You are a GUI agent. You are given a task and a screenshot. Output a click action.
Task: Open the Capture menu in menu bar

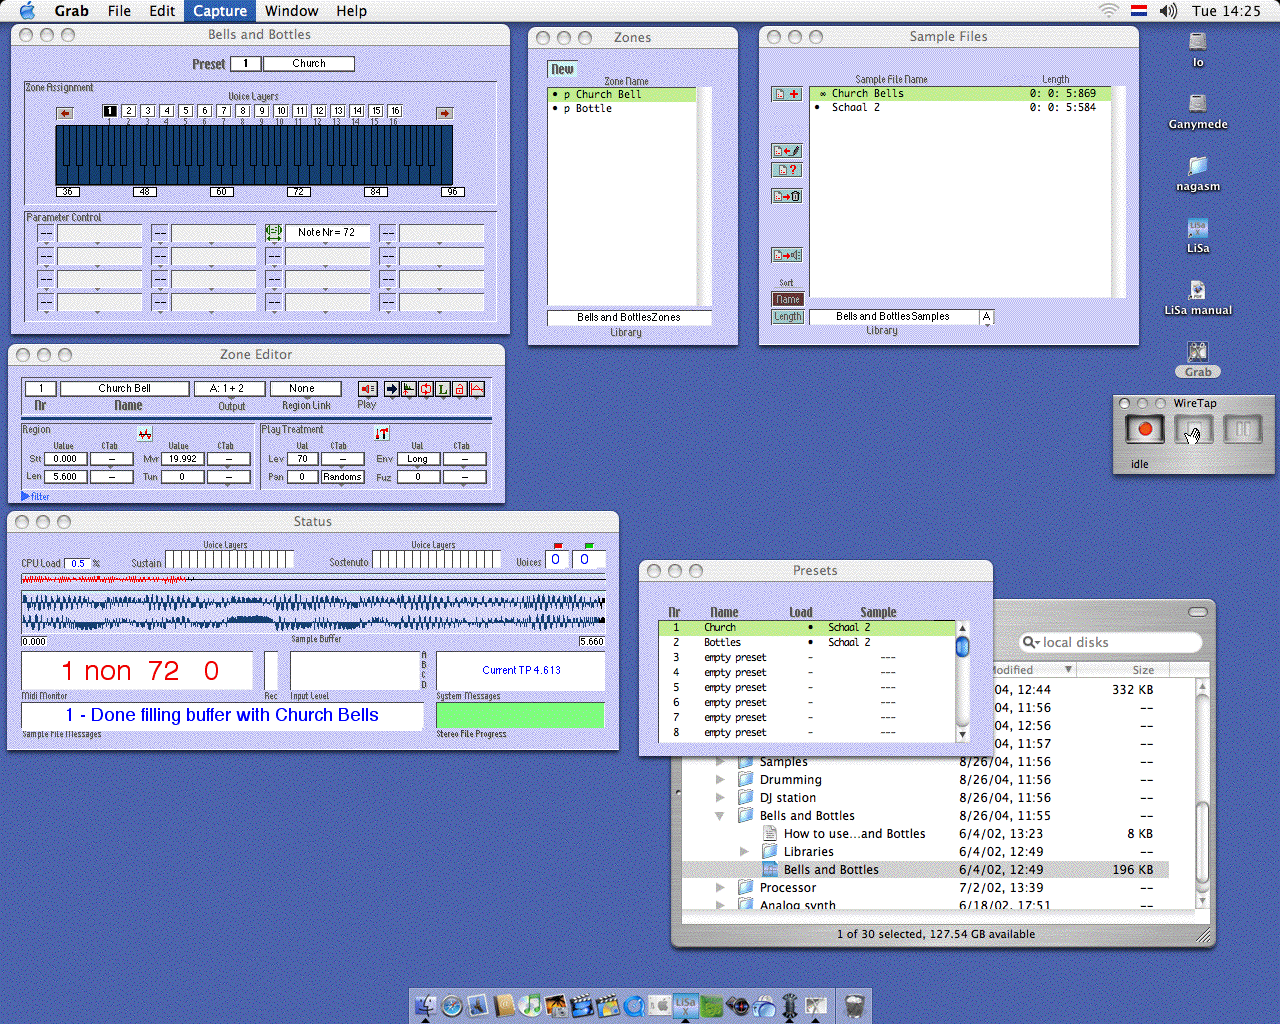[220, 11]
